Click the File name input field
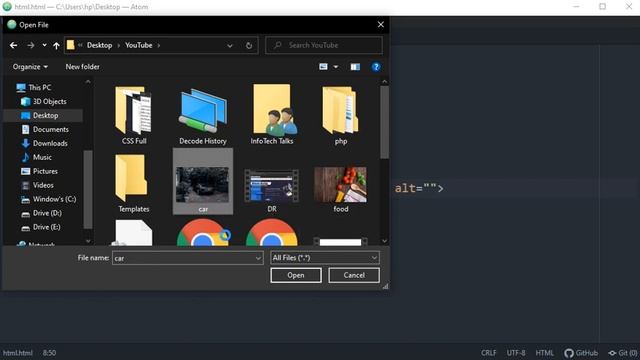This screenshot has width=640, height=360. click(x=188, y=258)
